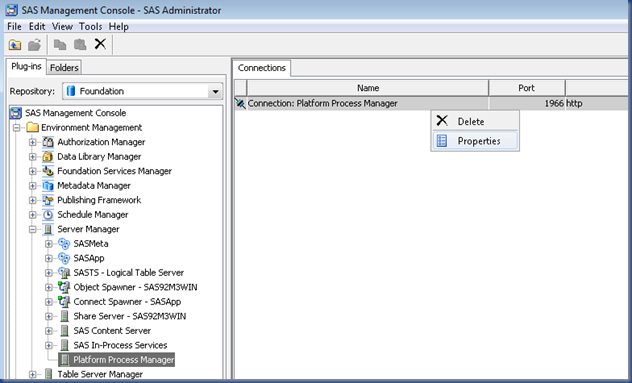
Task: Click the Environment Management folder icon
Action: [x=32, y=127]
